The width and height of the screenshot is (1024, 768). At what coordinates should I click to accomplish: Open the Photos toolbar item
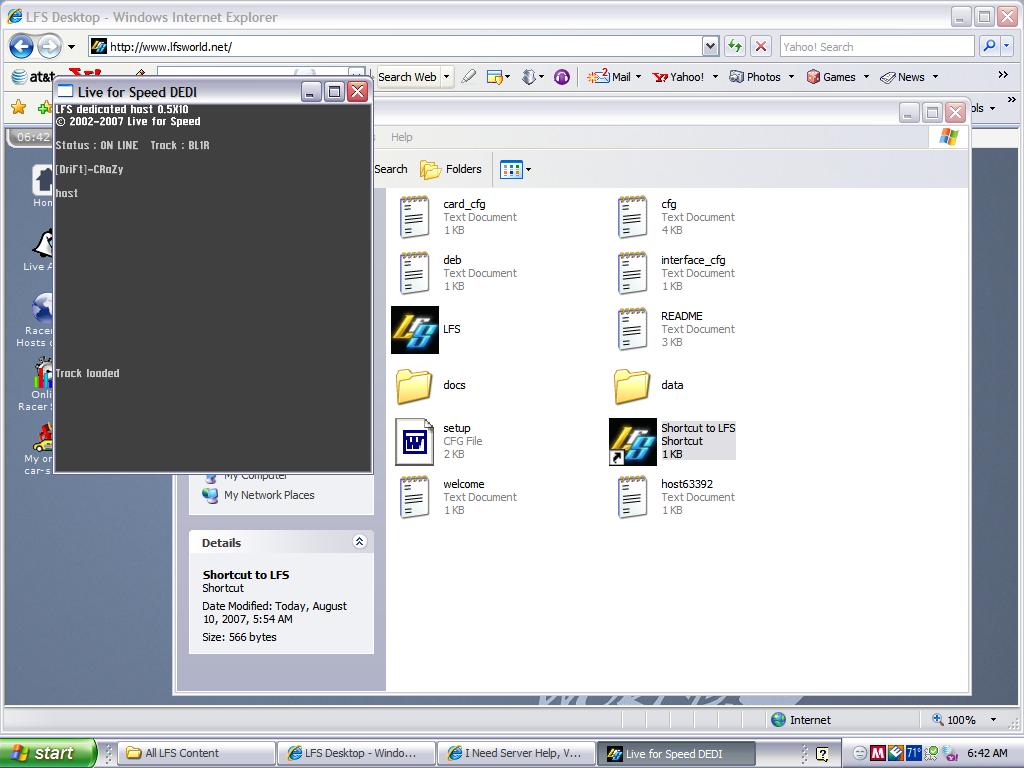755,77
